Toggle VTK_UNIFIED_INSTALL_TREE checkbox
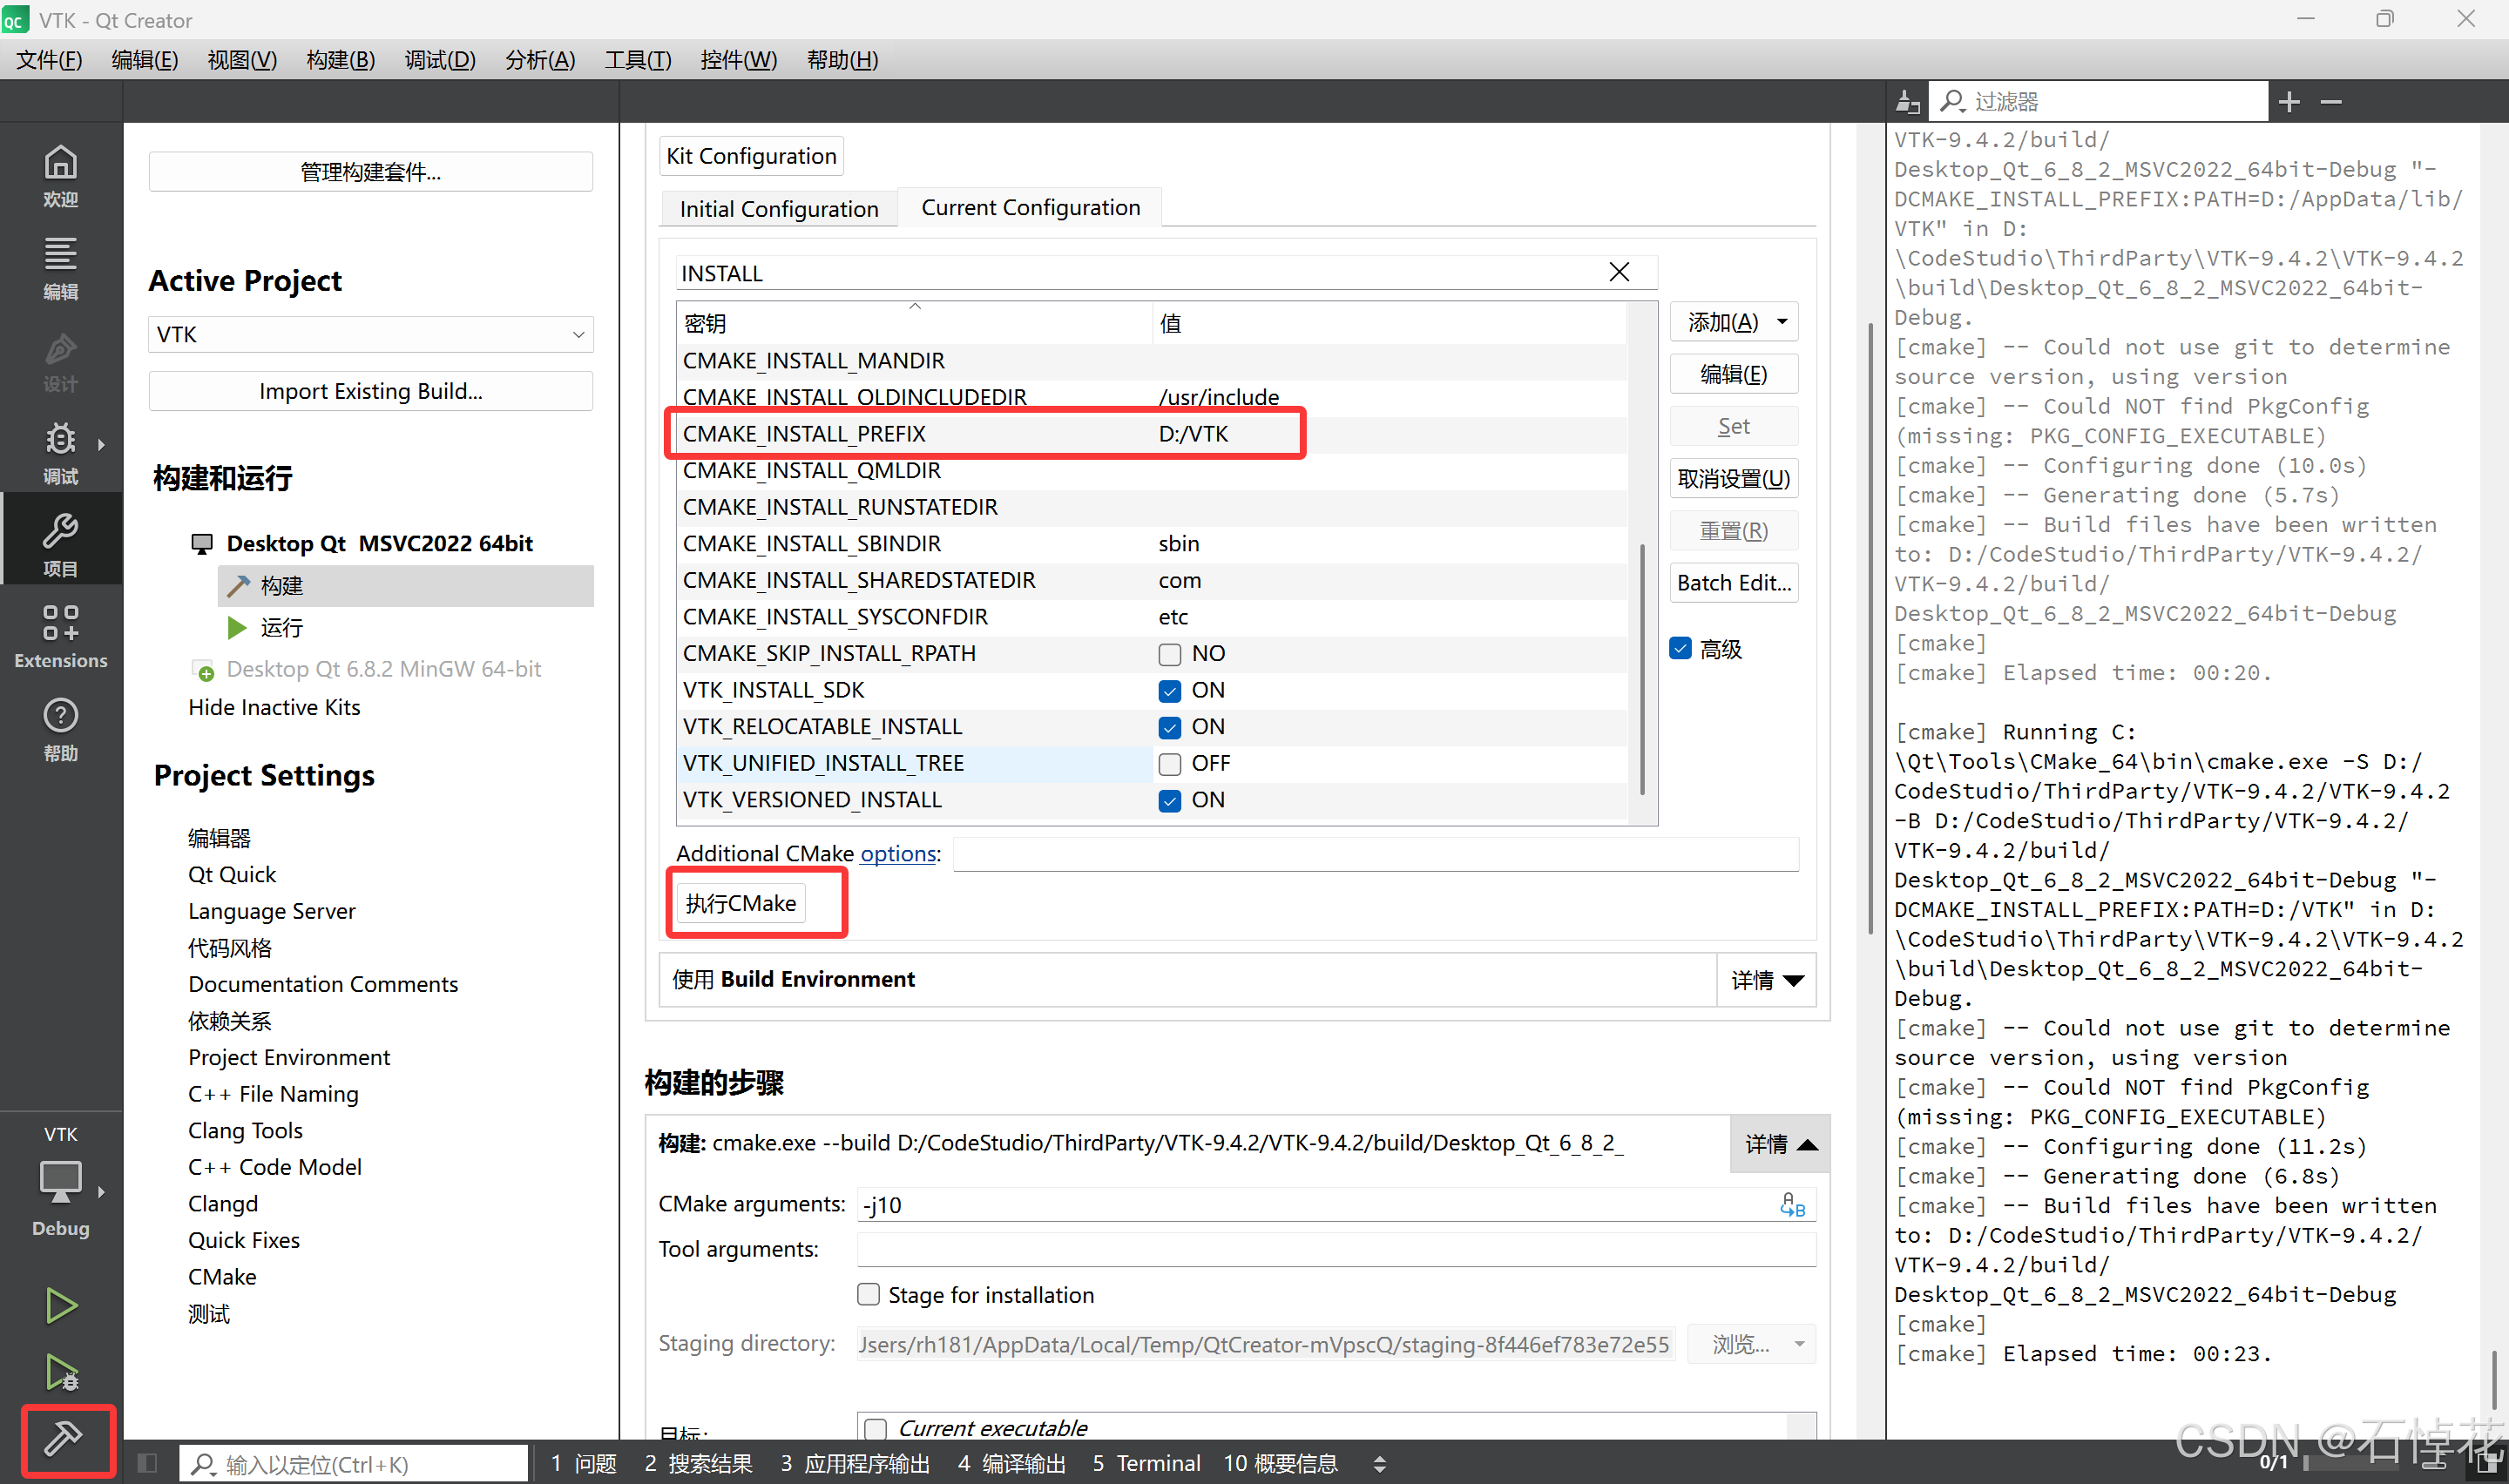2509x1484 pixels. pos(1169,764)
